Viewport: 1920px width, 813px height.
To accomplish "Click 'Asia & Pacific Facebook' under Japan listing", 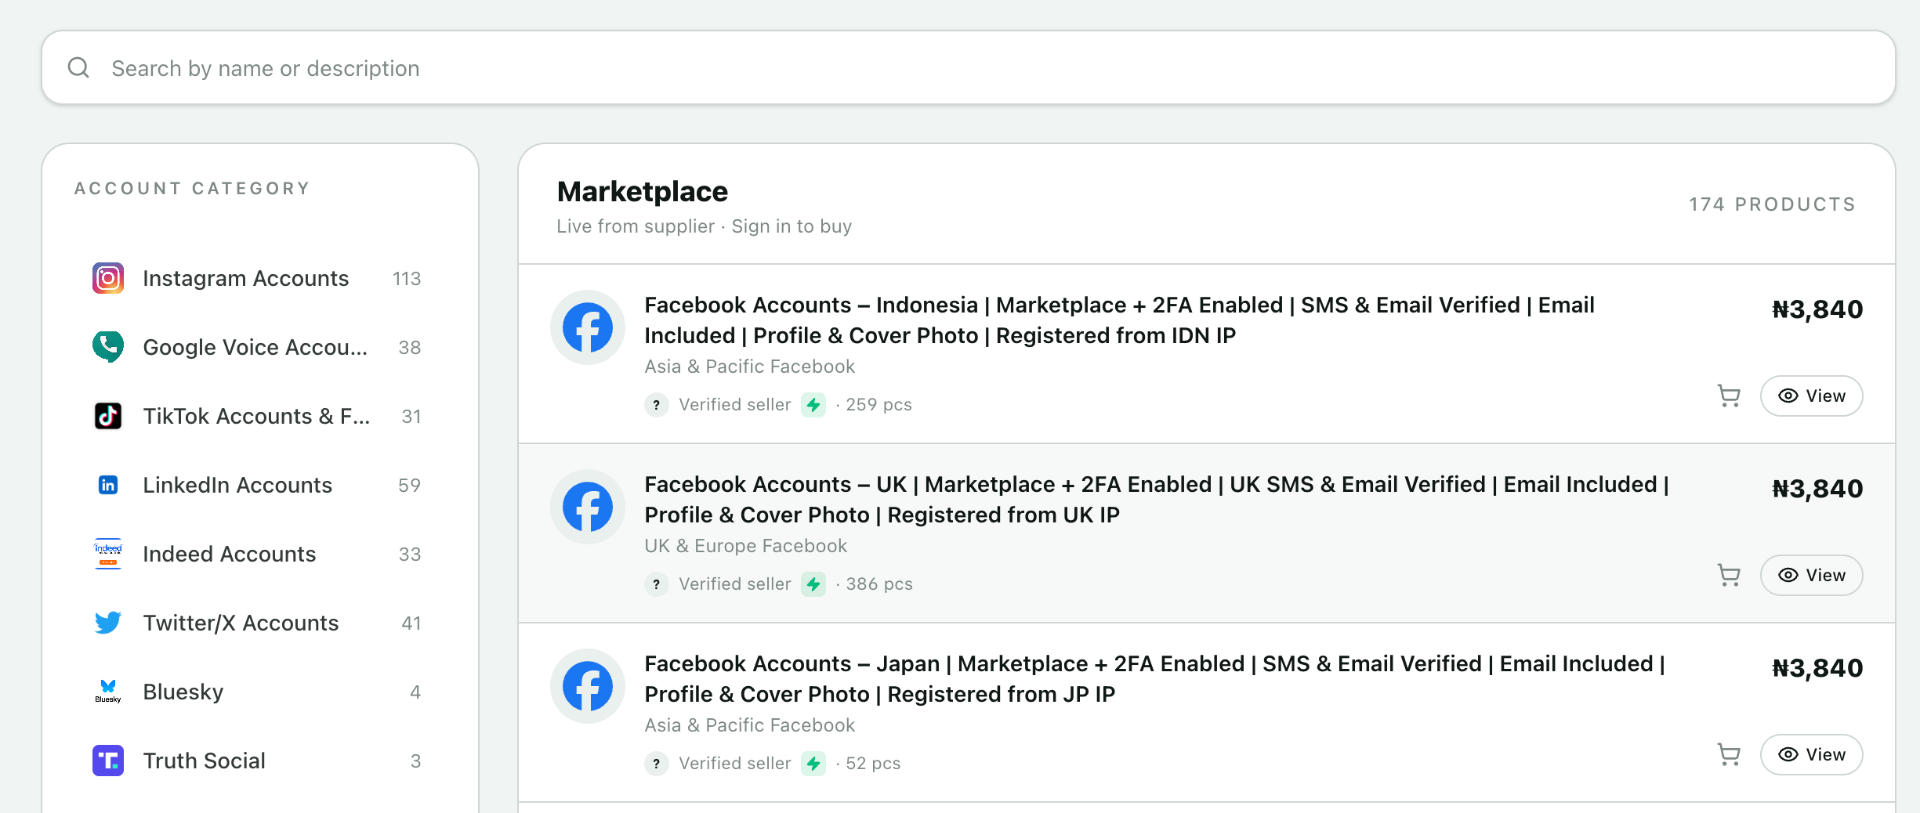I will [750, 726].
